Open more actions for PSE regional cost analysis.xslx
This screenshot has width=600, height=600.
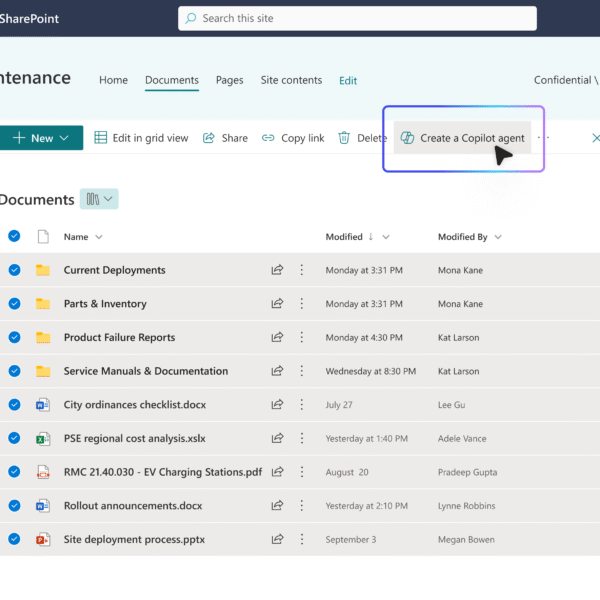click(302, 438)
